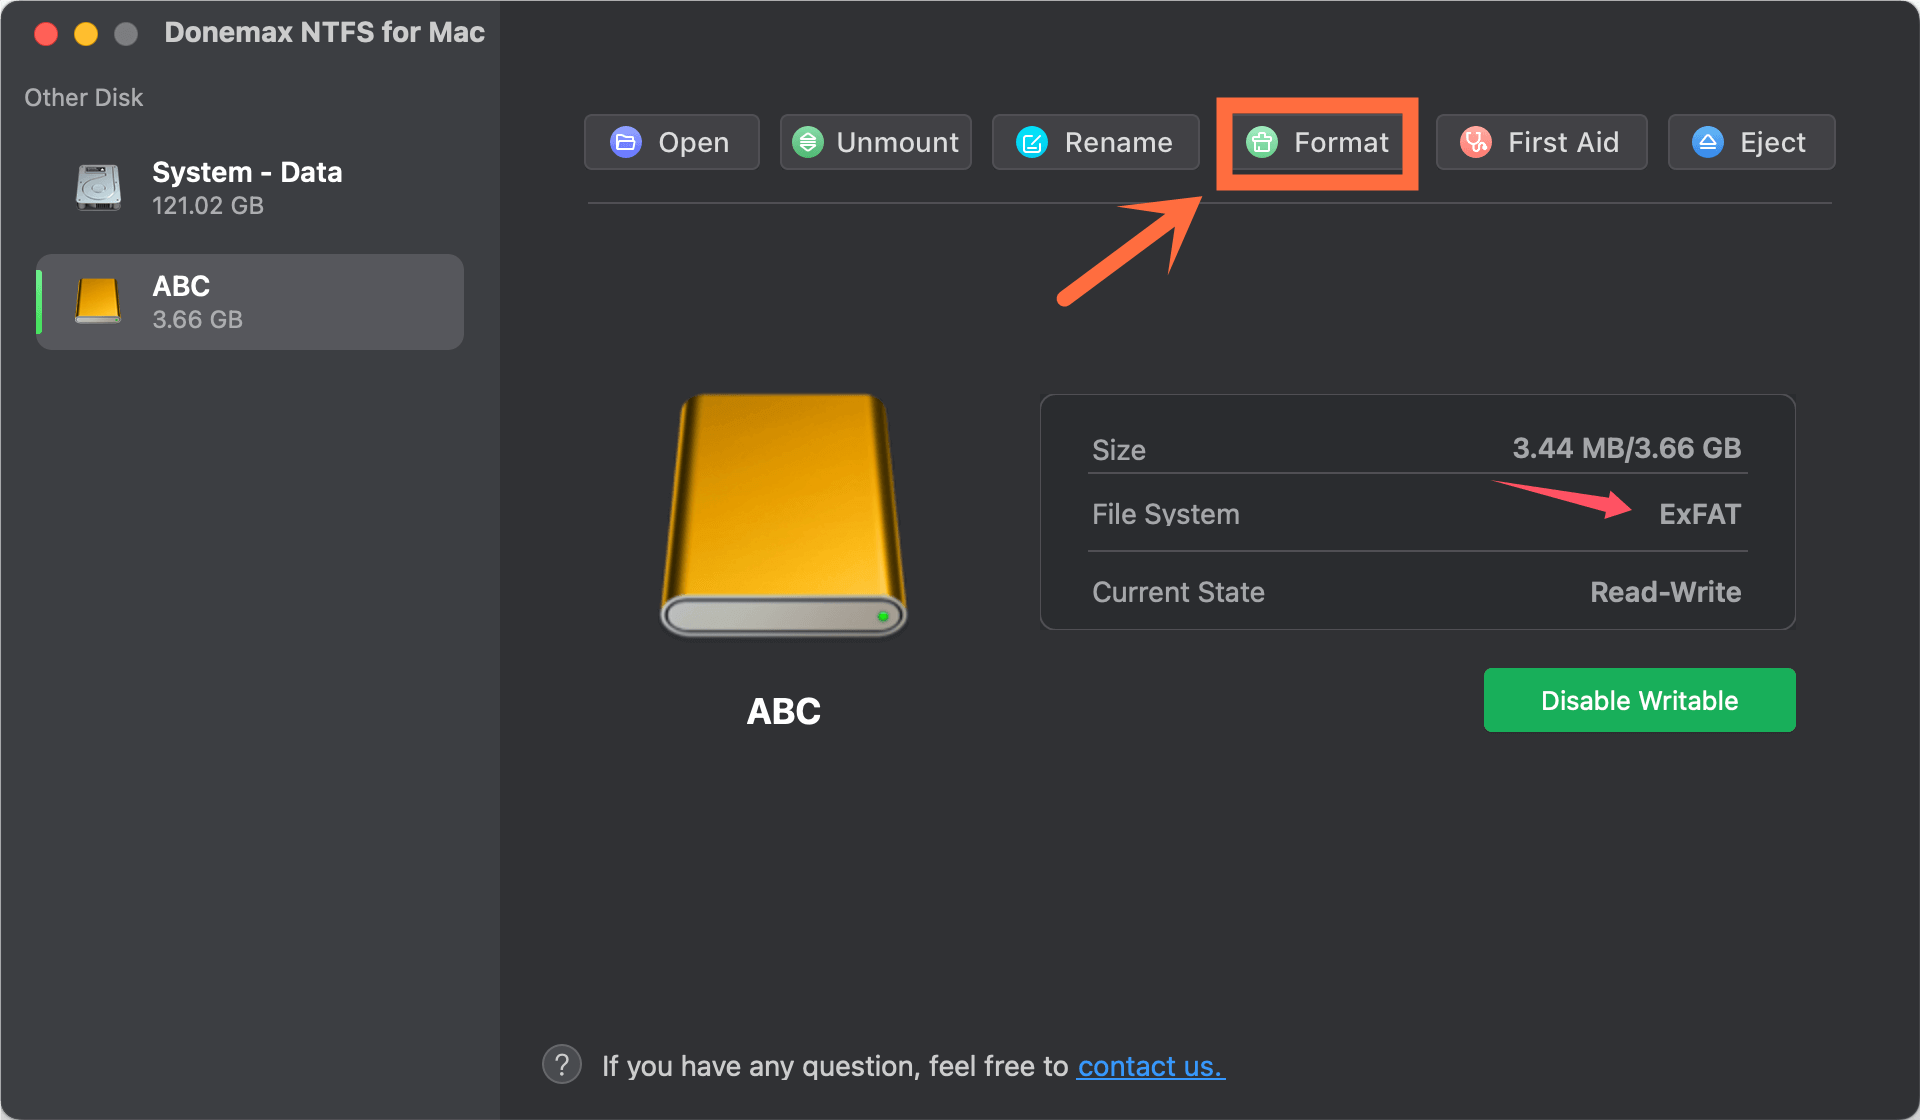
Task: Format the ABC drive
Action: pos(1316,142)
